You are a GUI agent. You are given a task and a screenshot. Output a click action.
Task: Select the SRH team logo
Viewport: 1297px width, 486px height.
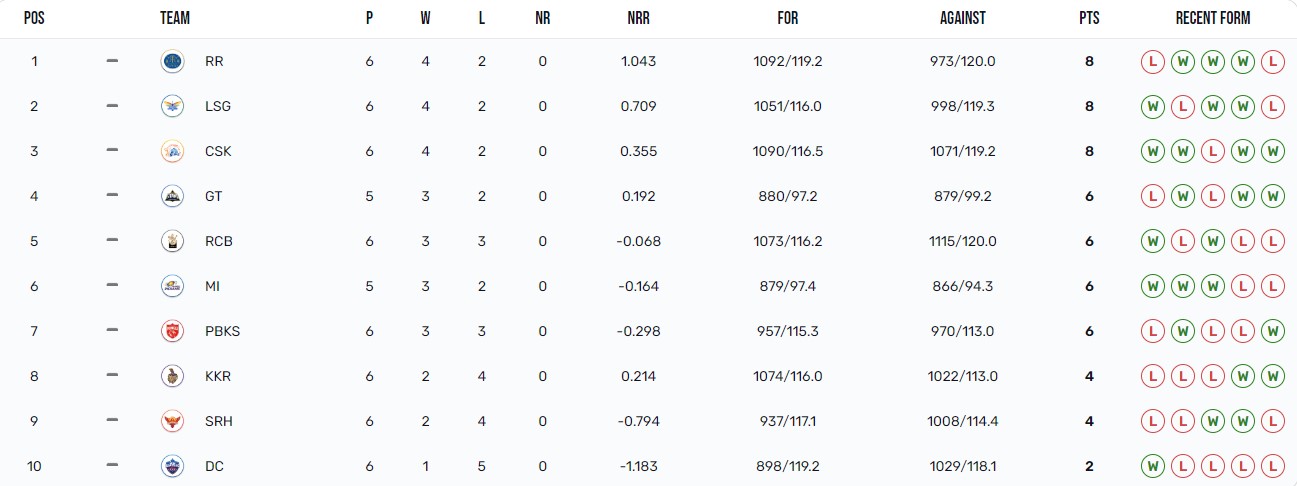(x=172, y=421)
